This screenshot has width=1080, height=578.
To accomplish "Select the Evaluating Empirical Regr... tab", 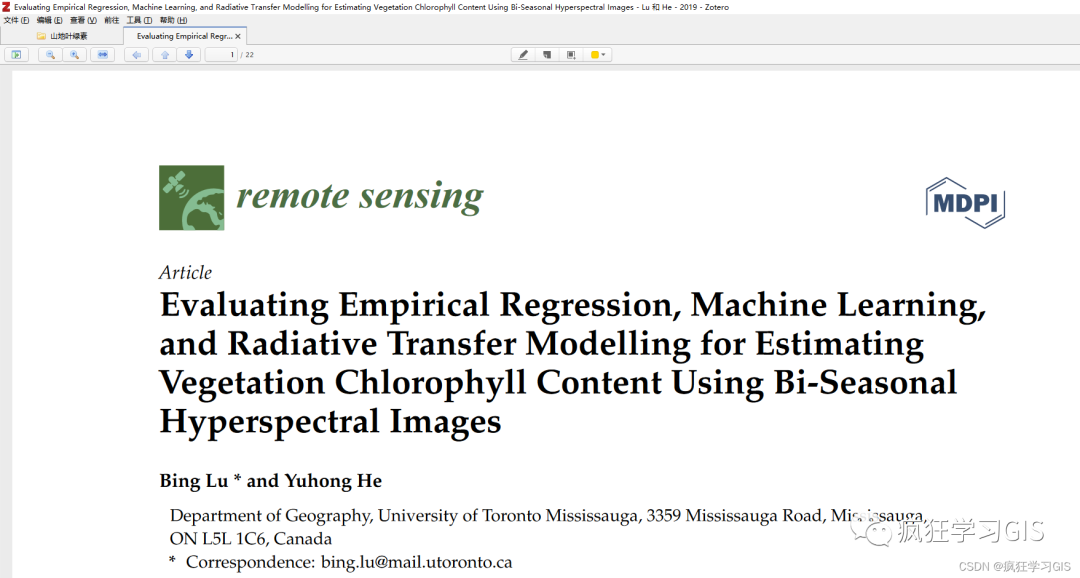I will click(183, 36).
